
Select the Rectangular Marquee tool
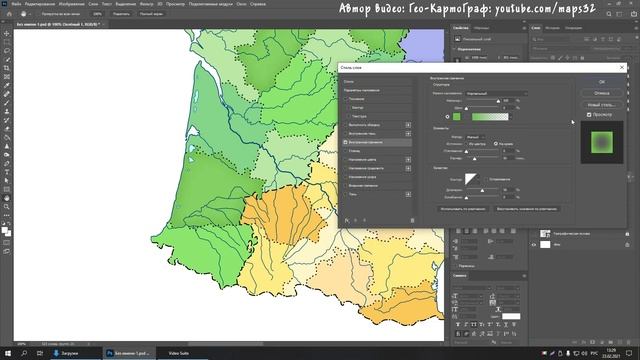point(7,42)
